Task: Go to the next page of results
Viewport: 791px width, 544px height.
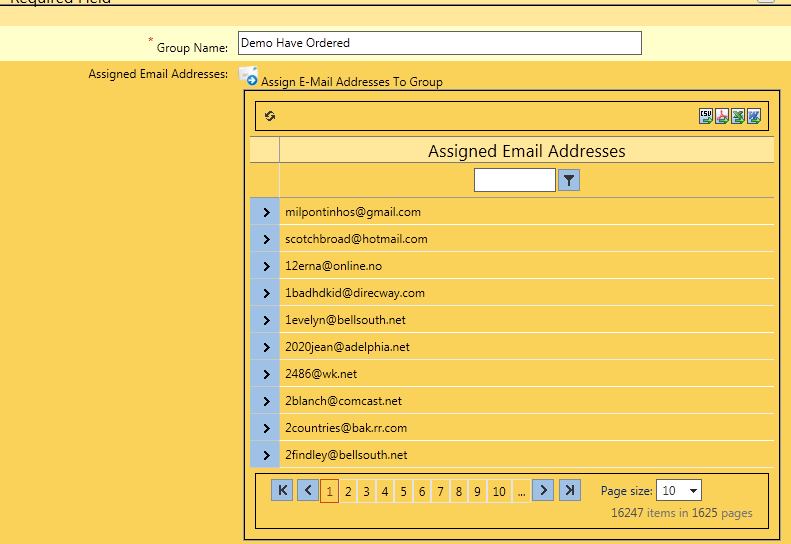Action: [543, 490]
